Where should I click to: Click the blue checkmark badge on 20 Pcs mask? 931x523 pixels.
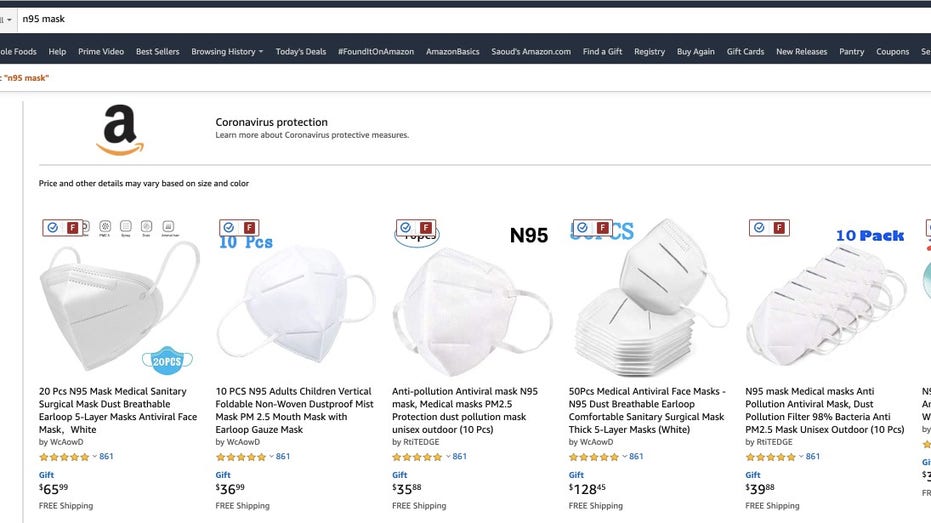(x=53, y=227)
